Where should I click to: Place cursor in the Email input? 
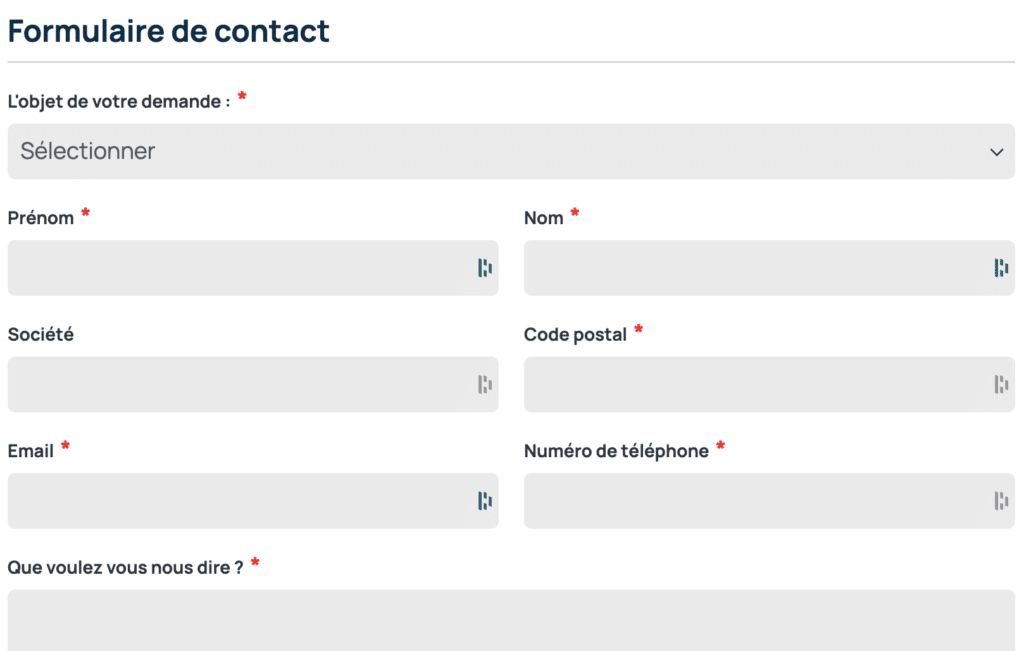coord(240,501)
